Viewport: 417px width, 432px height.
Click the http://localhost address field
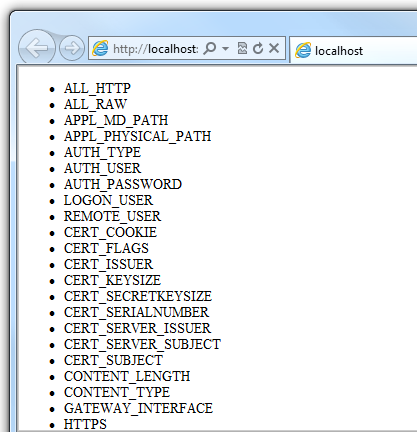pyautogui.click(x=156, y=49)
